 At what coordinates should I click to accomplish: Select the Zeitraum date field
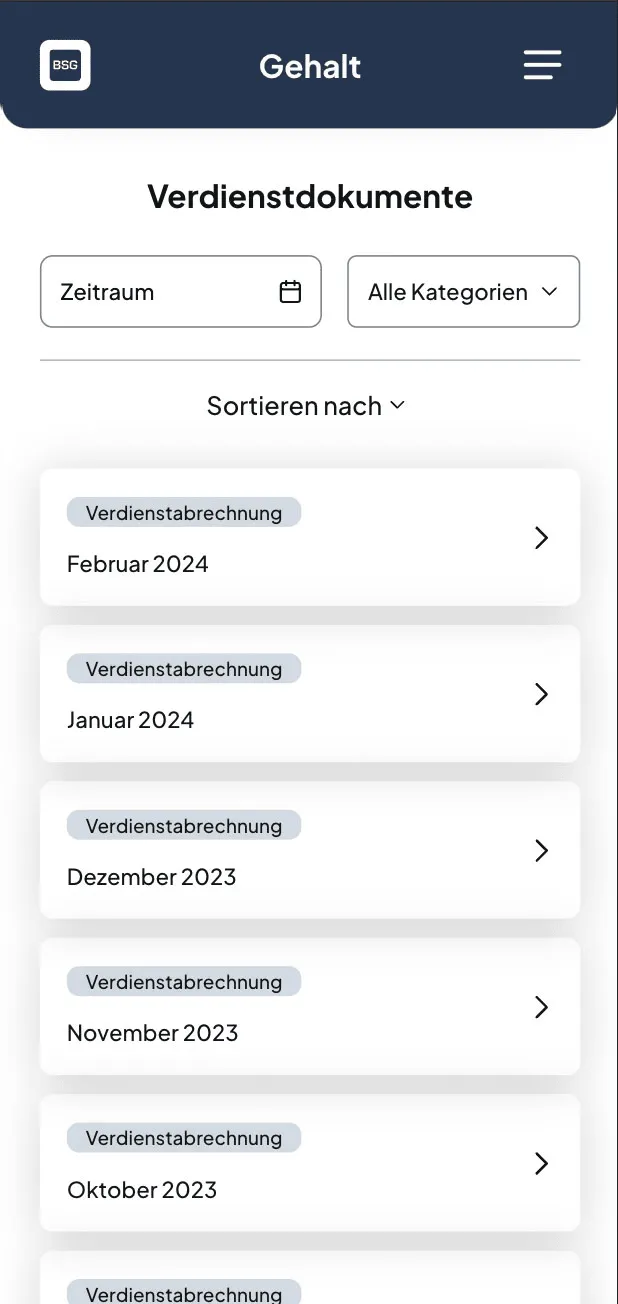click(165, 292)
